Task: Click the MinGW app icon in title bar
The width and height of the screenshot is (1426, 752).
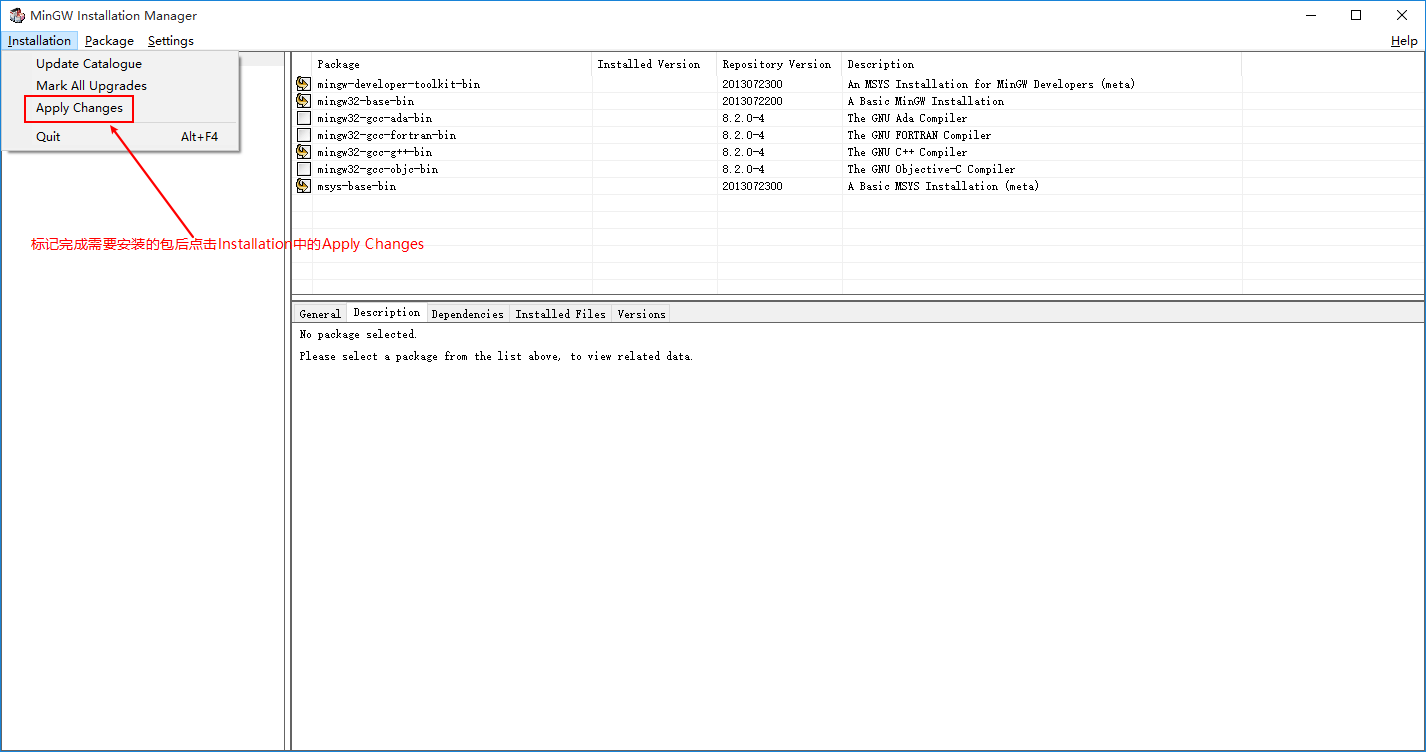Action: pyautogui.click(x=17, y=15)
